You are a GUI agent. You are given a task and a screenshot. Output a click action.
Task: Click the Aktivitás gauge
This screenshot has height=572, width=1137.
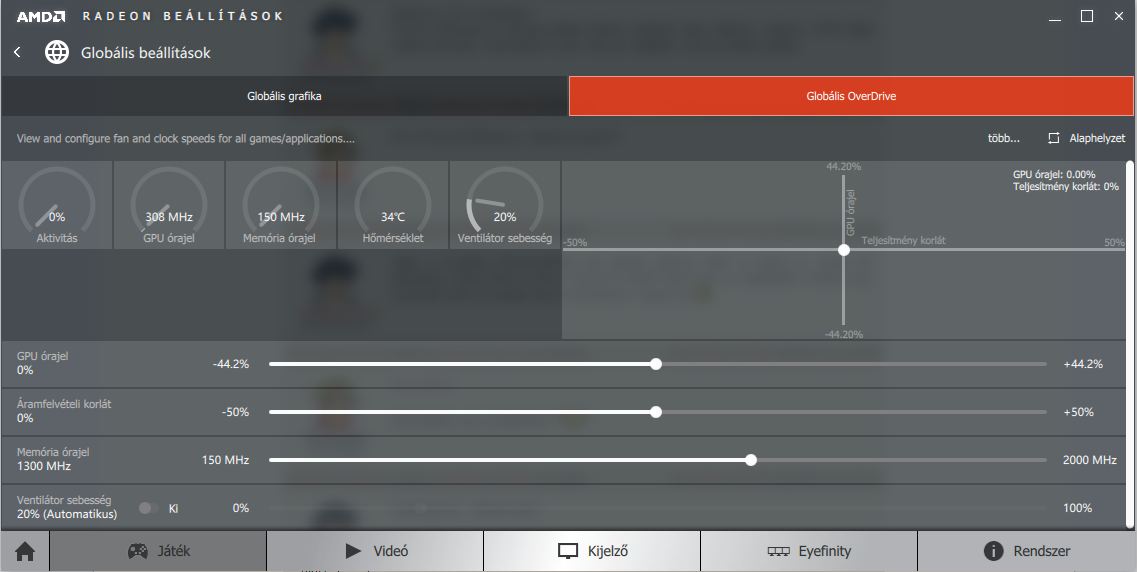point(57,205)
